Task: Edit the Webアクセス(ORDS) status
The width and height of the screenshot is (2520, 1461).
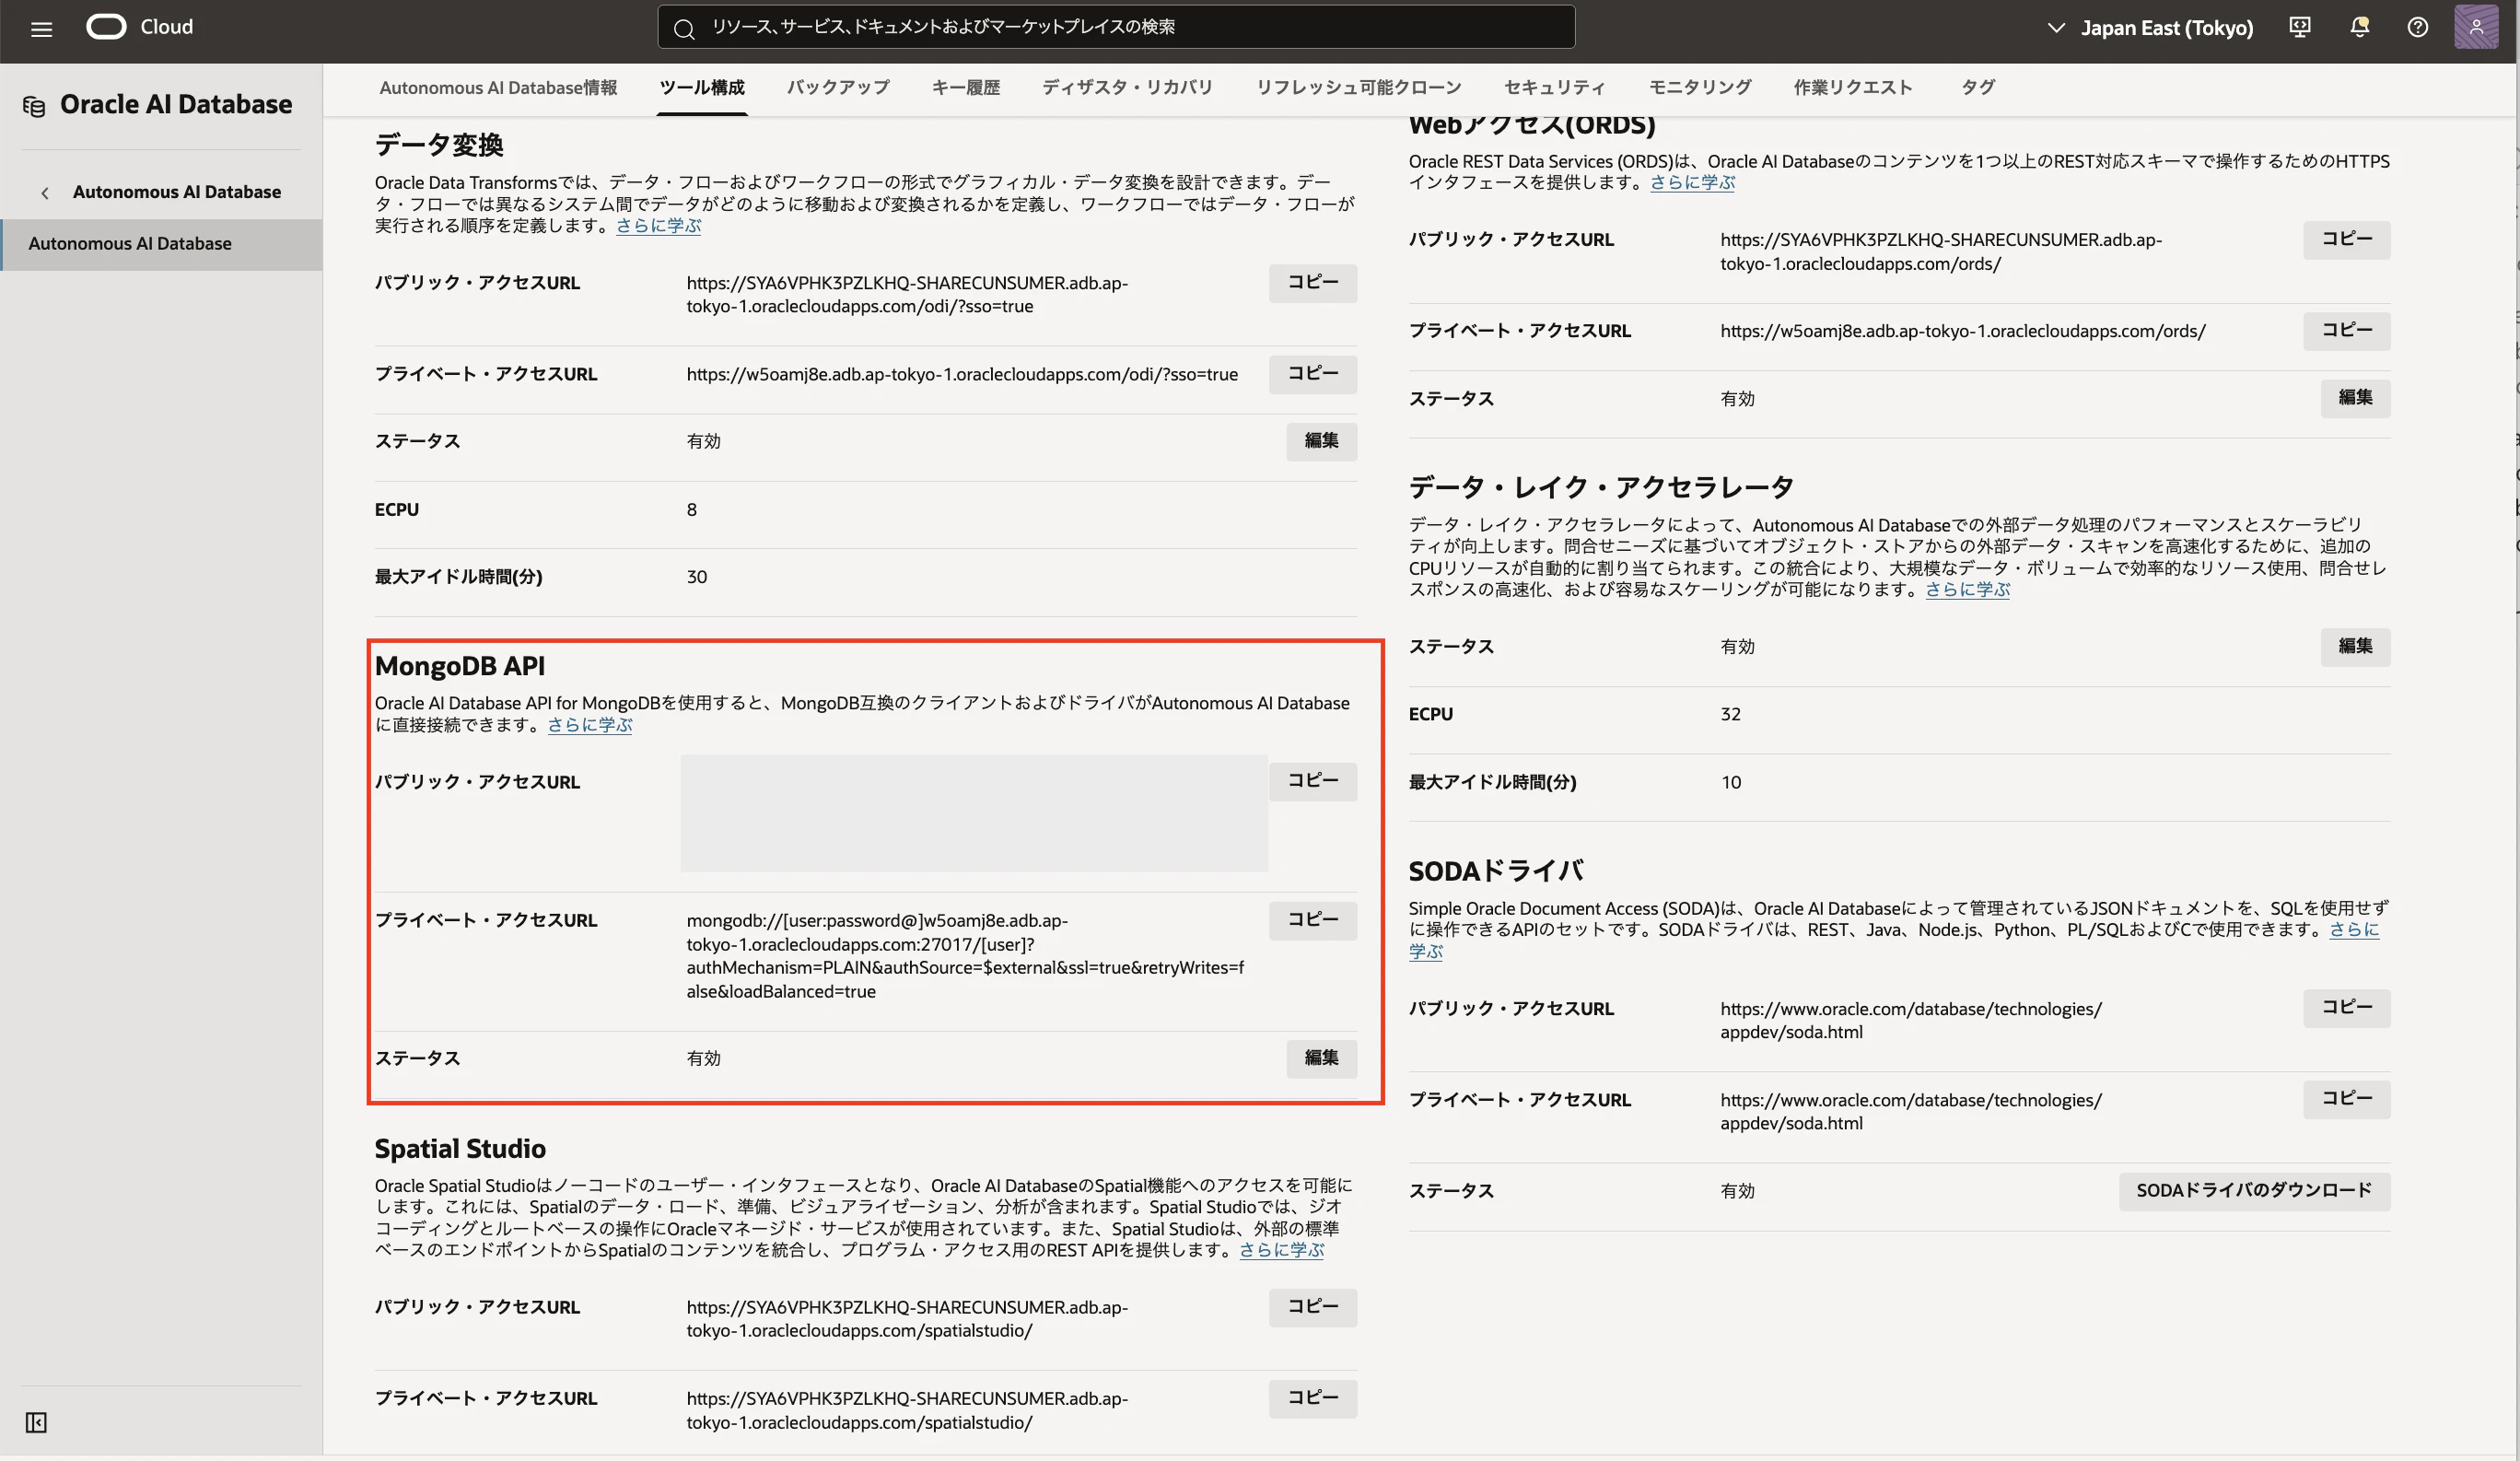Action: [2355, 398]
